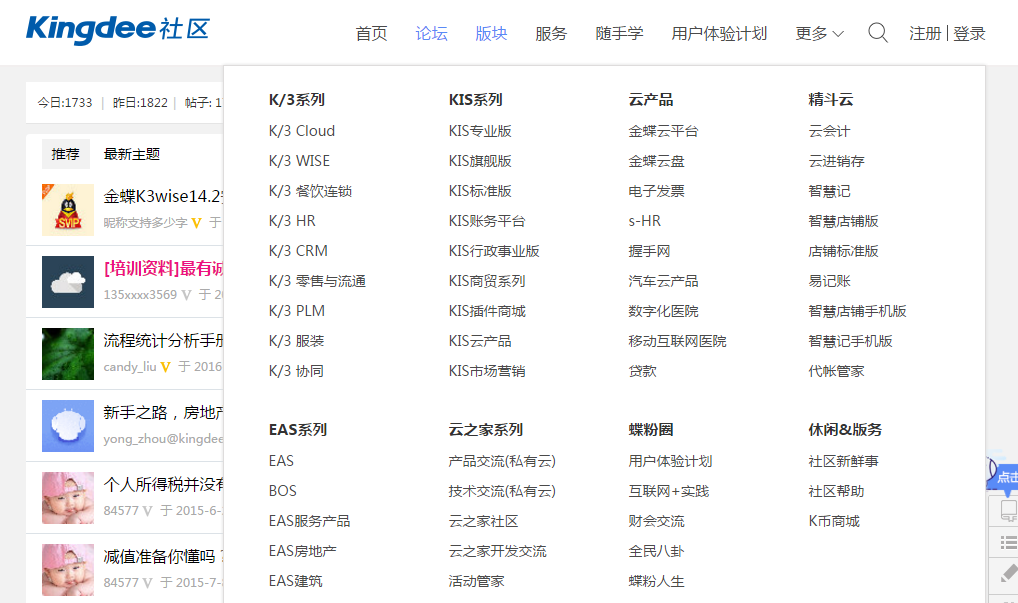Open the K/3 Cloud board
Viewport: 1018px width, 603px height.
point(302,131)
